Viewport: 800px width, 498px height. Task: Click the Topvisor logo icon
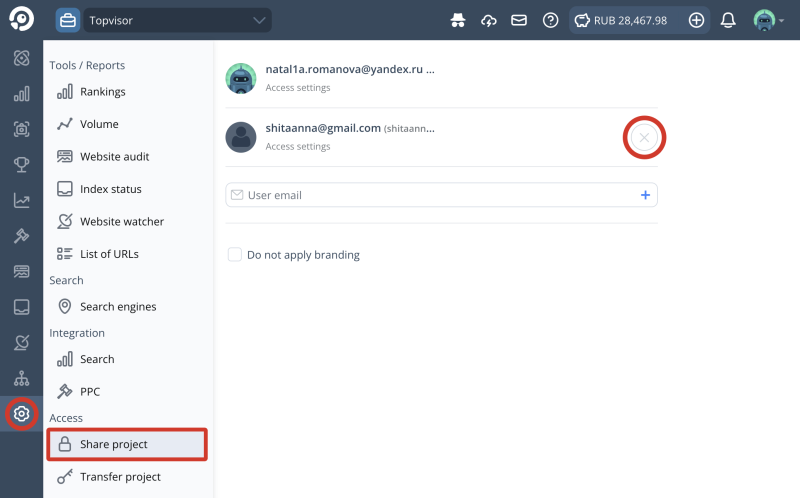click(21, 19)
